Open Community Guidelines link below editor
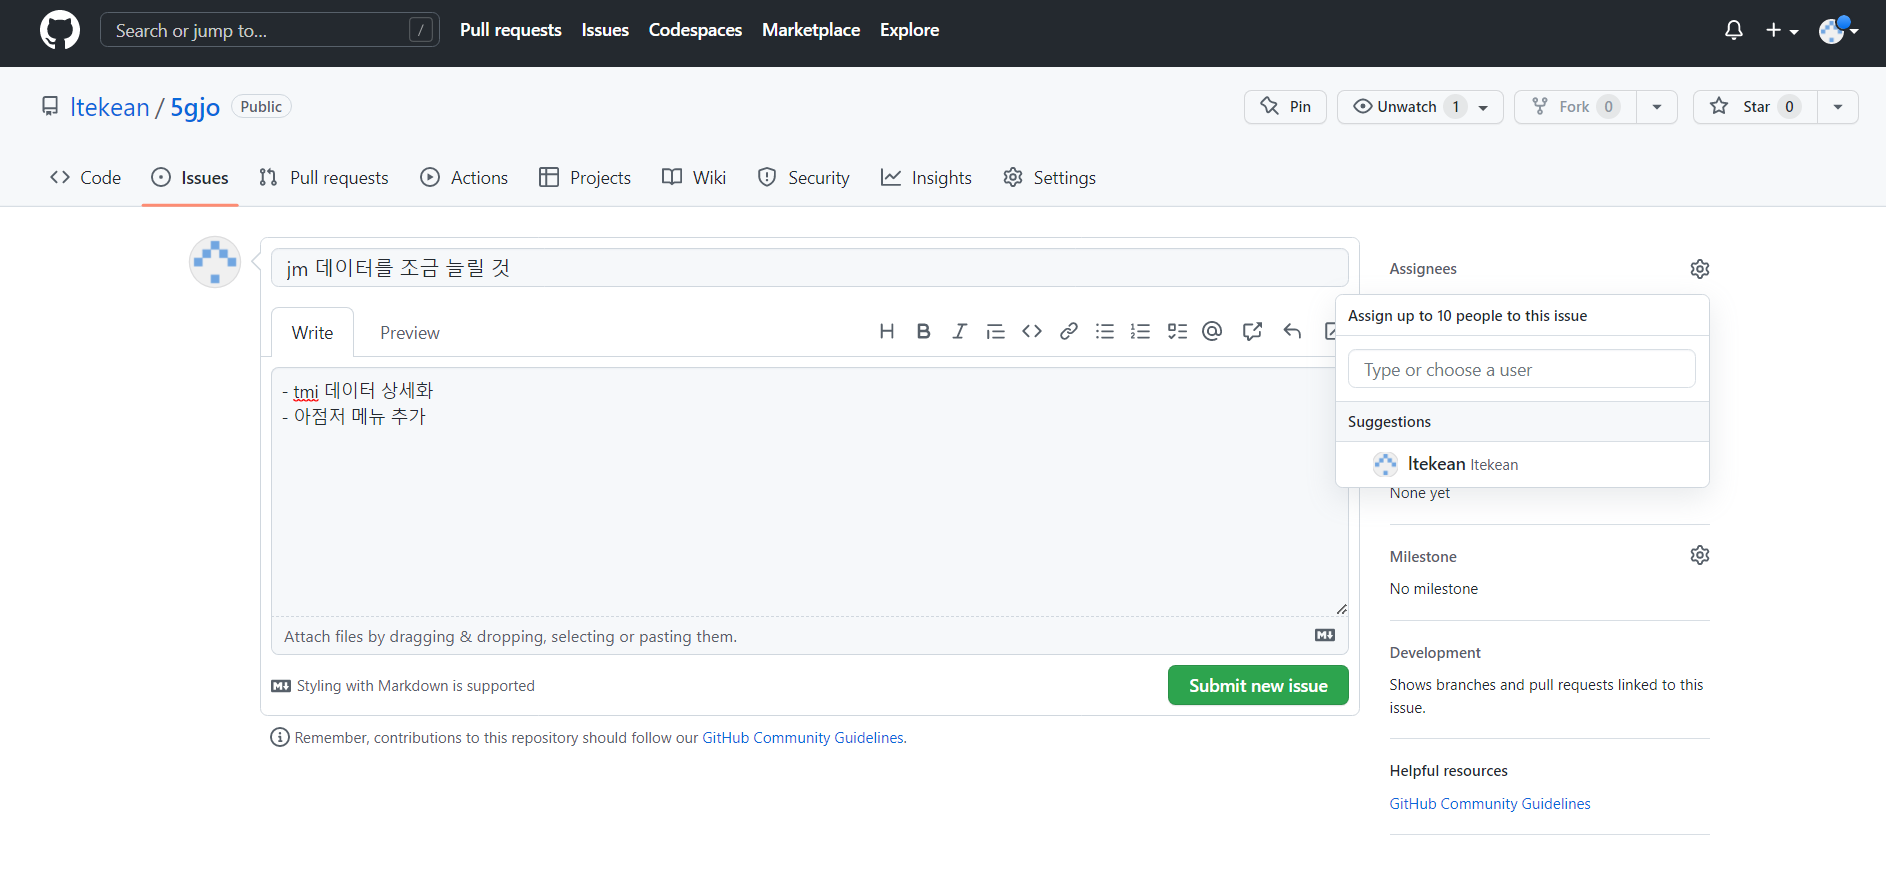 pyautogui.click(x=803, y=738)
